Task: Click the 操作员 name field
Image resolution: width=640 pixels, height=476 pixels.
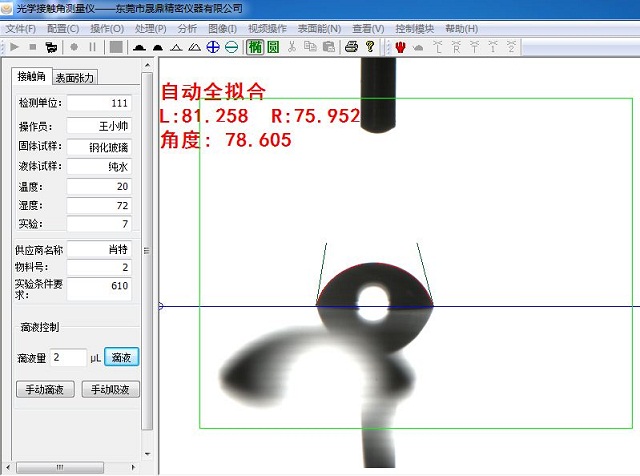Action: click(99, 127)
